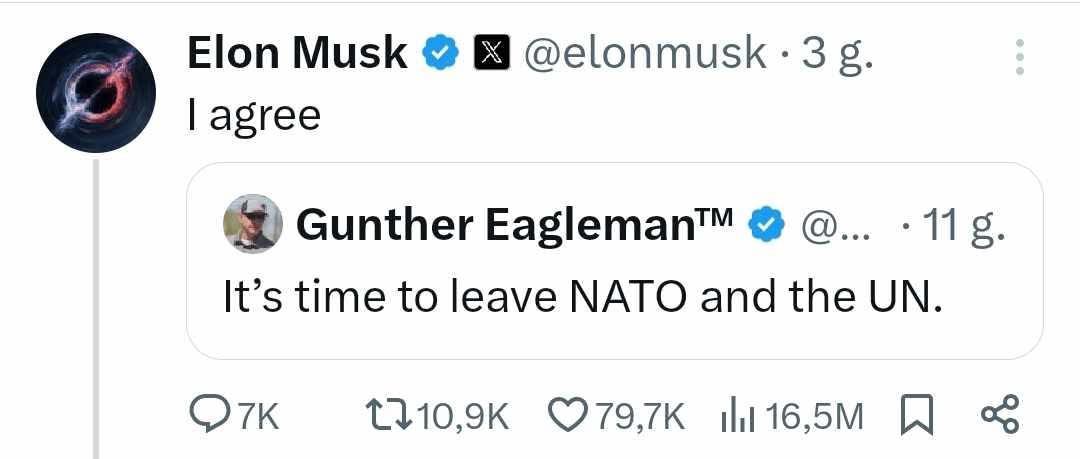Click the "I agree" tweet text

coord(254,116)
